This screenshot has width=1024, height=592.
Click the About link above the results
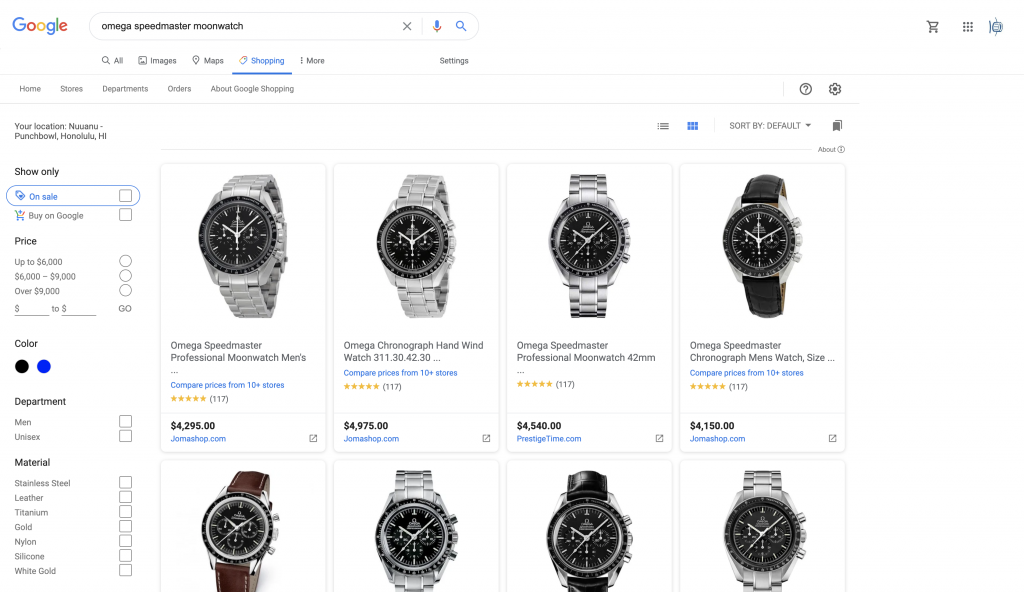point(827,150)
